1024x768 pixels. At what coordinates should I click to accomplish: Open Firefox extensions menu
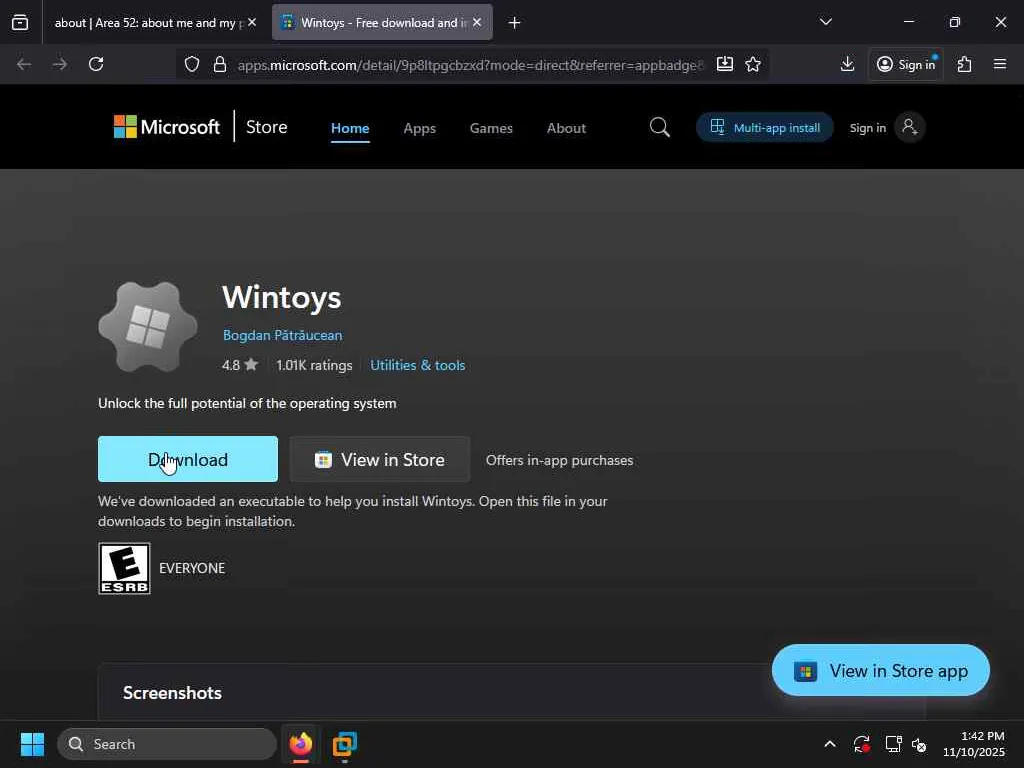[x=965, y=64]
